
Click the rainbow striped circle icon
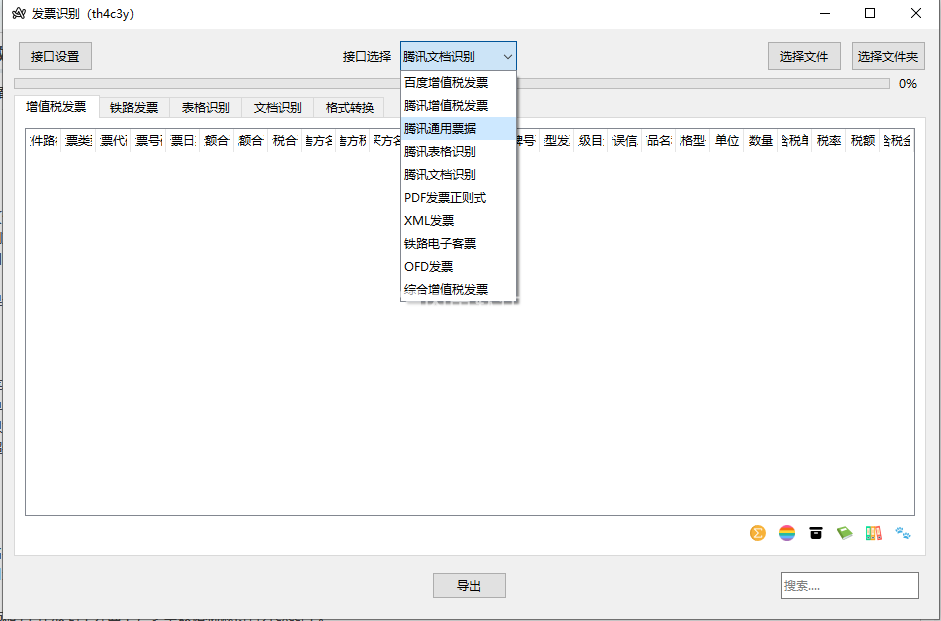787,533
